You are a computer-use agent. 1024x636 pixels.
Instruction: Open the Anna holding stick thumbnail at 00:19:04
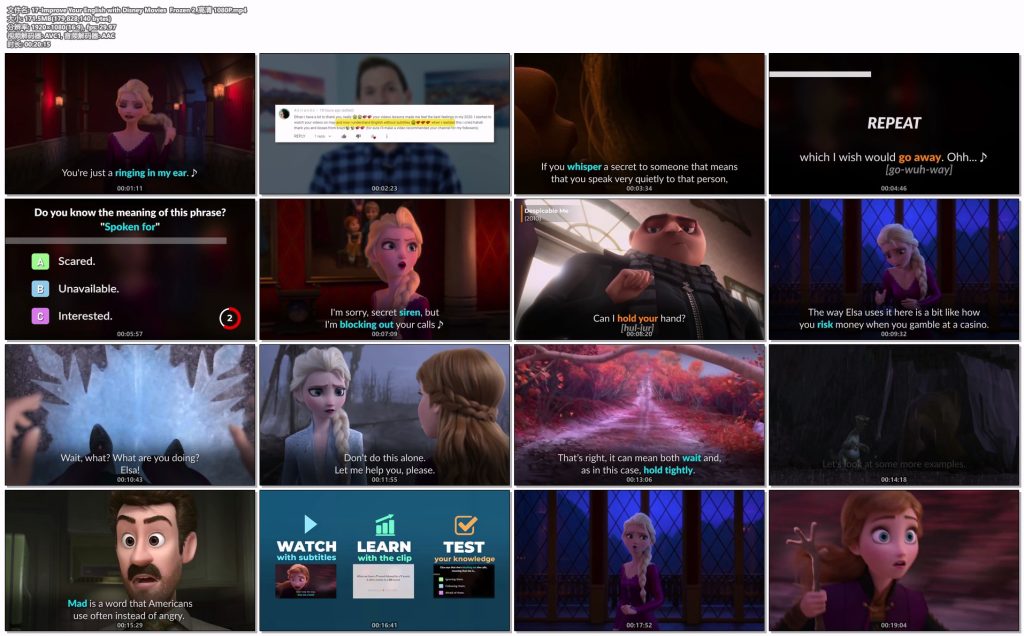click(894, 560)
